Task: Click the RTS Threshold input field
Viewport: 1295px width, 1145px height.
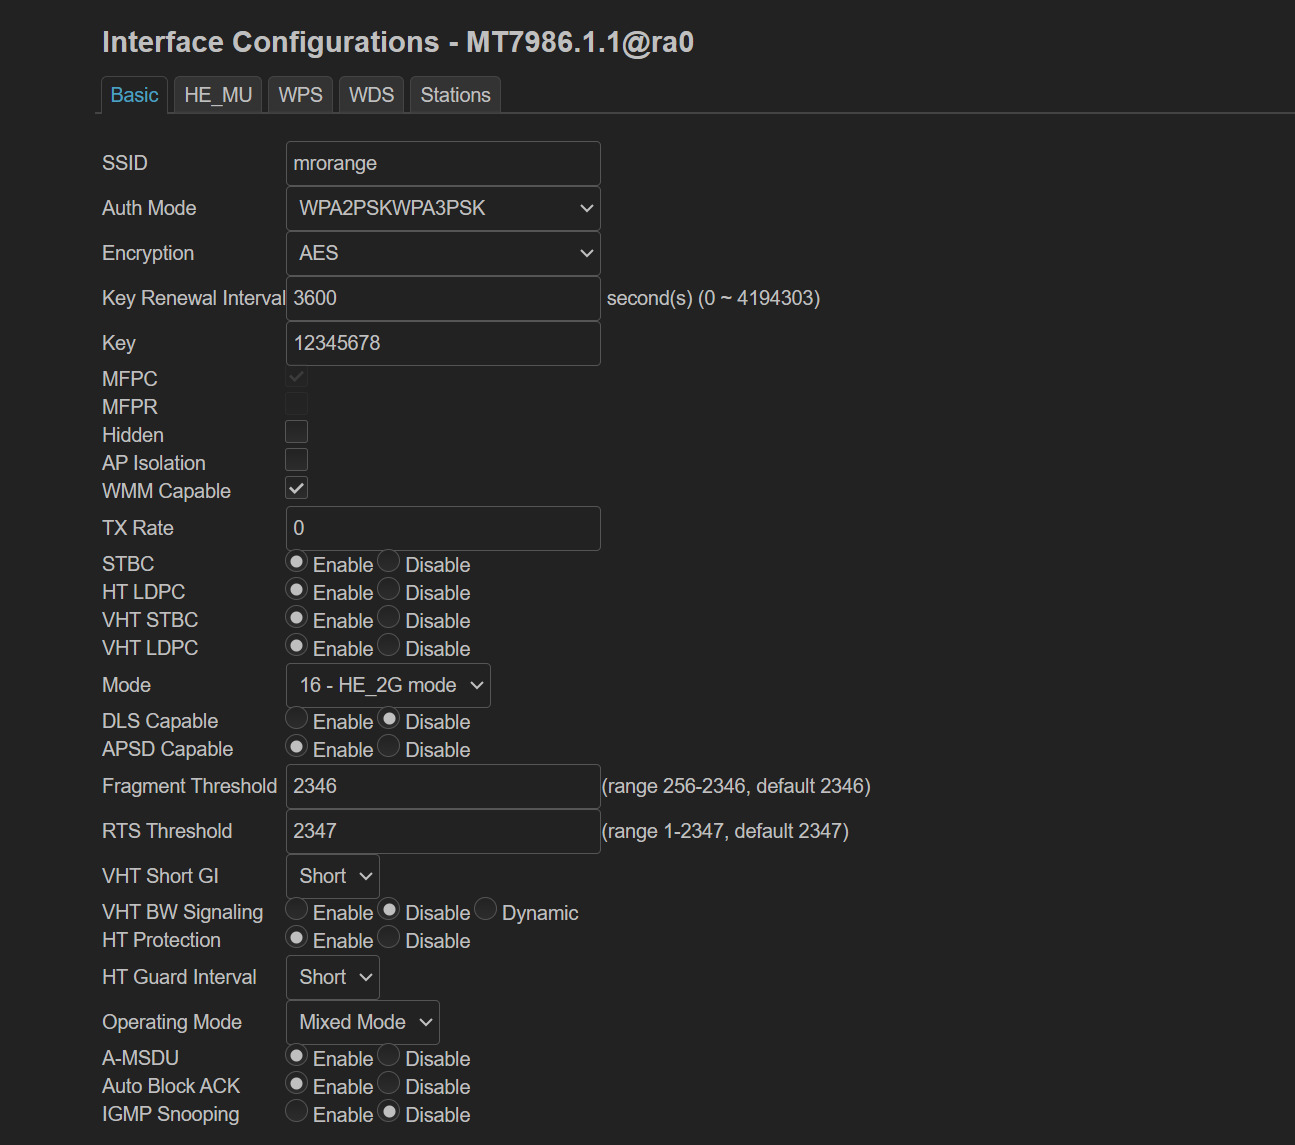Action: [443, 831]
